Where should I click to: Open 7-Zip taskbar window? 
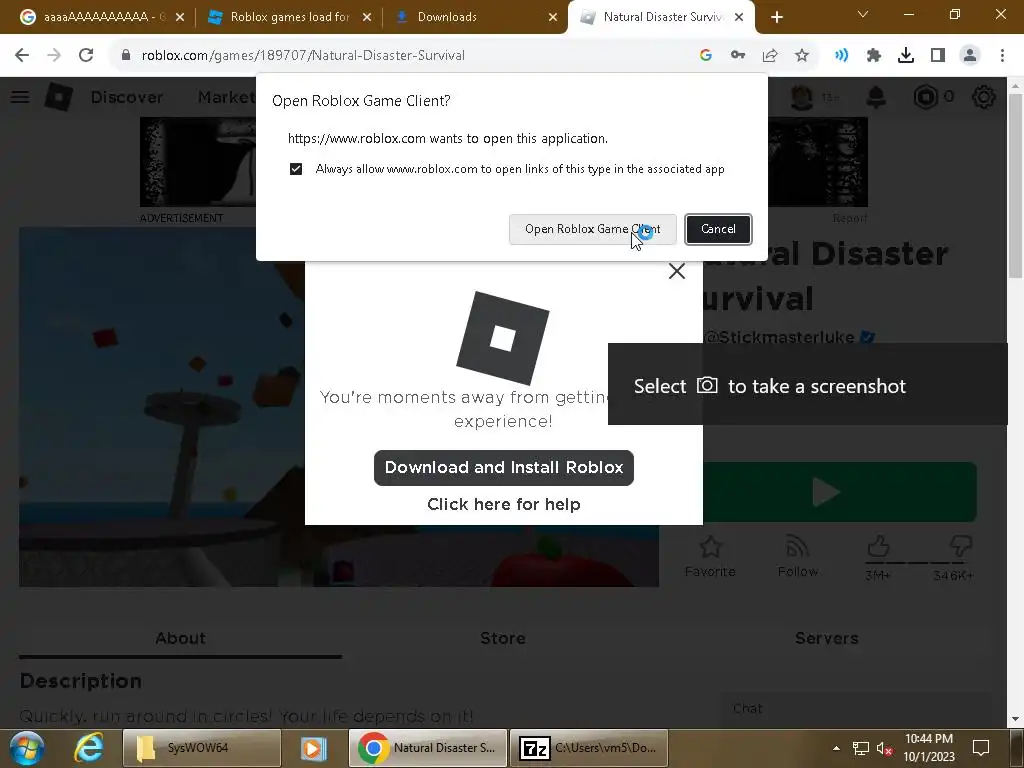point(588,748)
